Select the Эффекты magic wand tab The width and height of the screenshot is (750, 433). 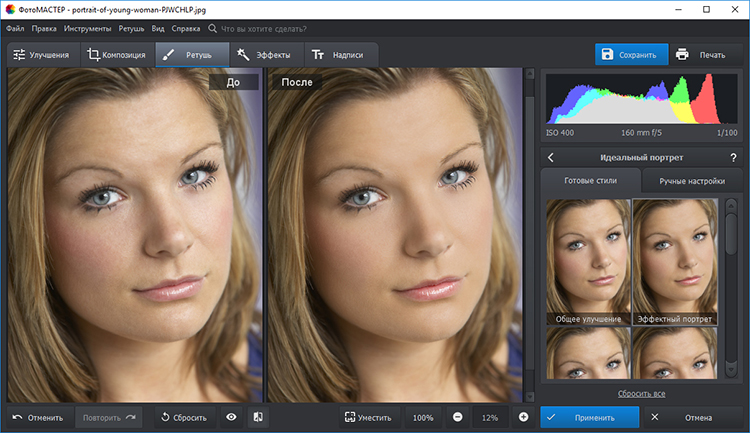point(265,55)
